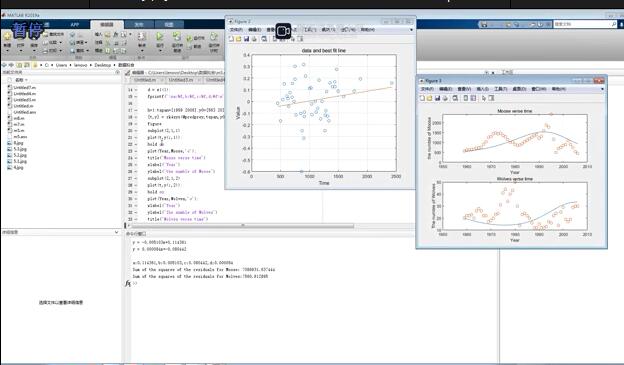The height and width of the screenshot is (365, 624).
Task: Expand the Figure 3 menu bar overflow arrow
Action: point(602,89)
